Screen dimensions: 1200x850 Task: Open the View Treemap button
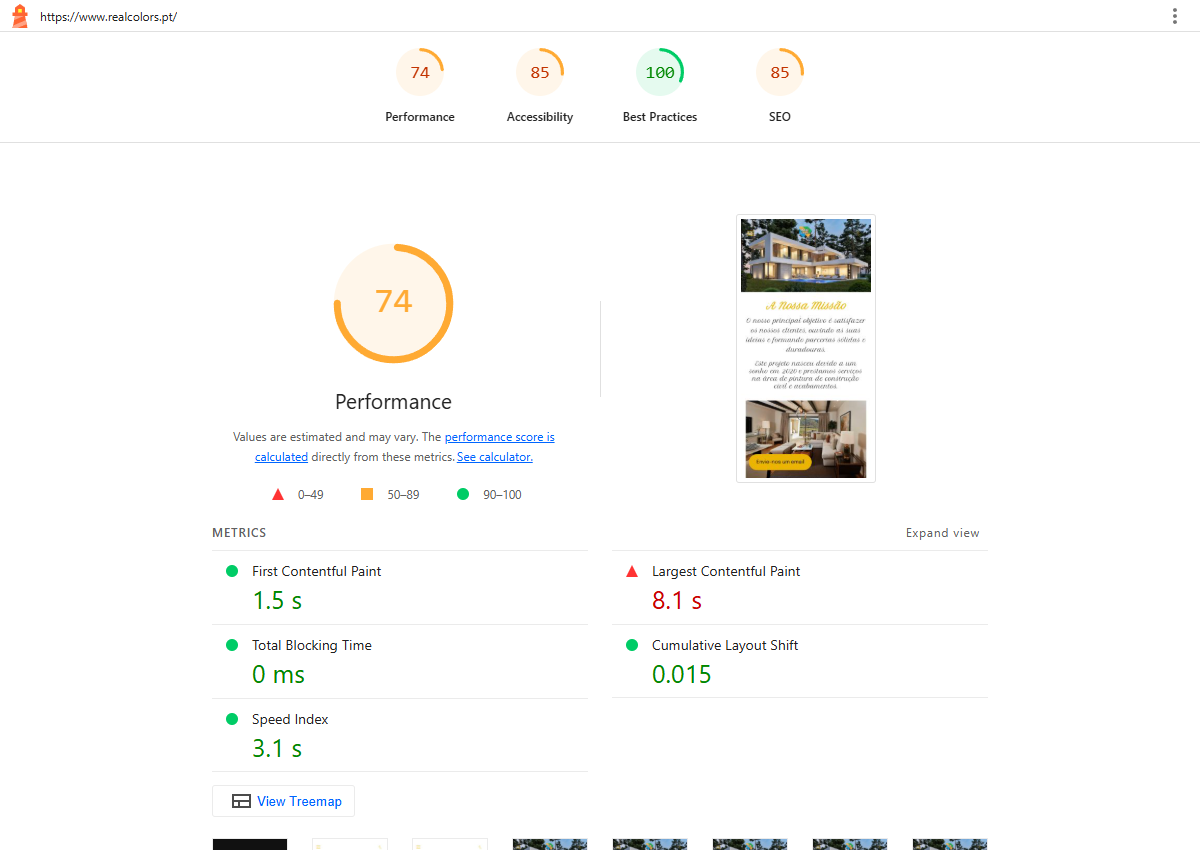click(x=283, y=801)
